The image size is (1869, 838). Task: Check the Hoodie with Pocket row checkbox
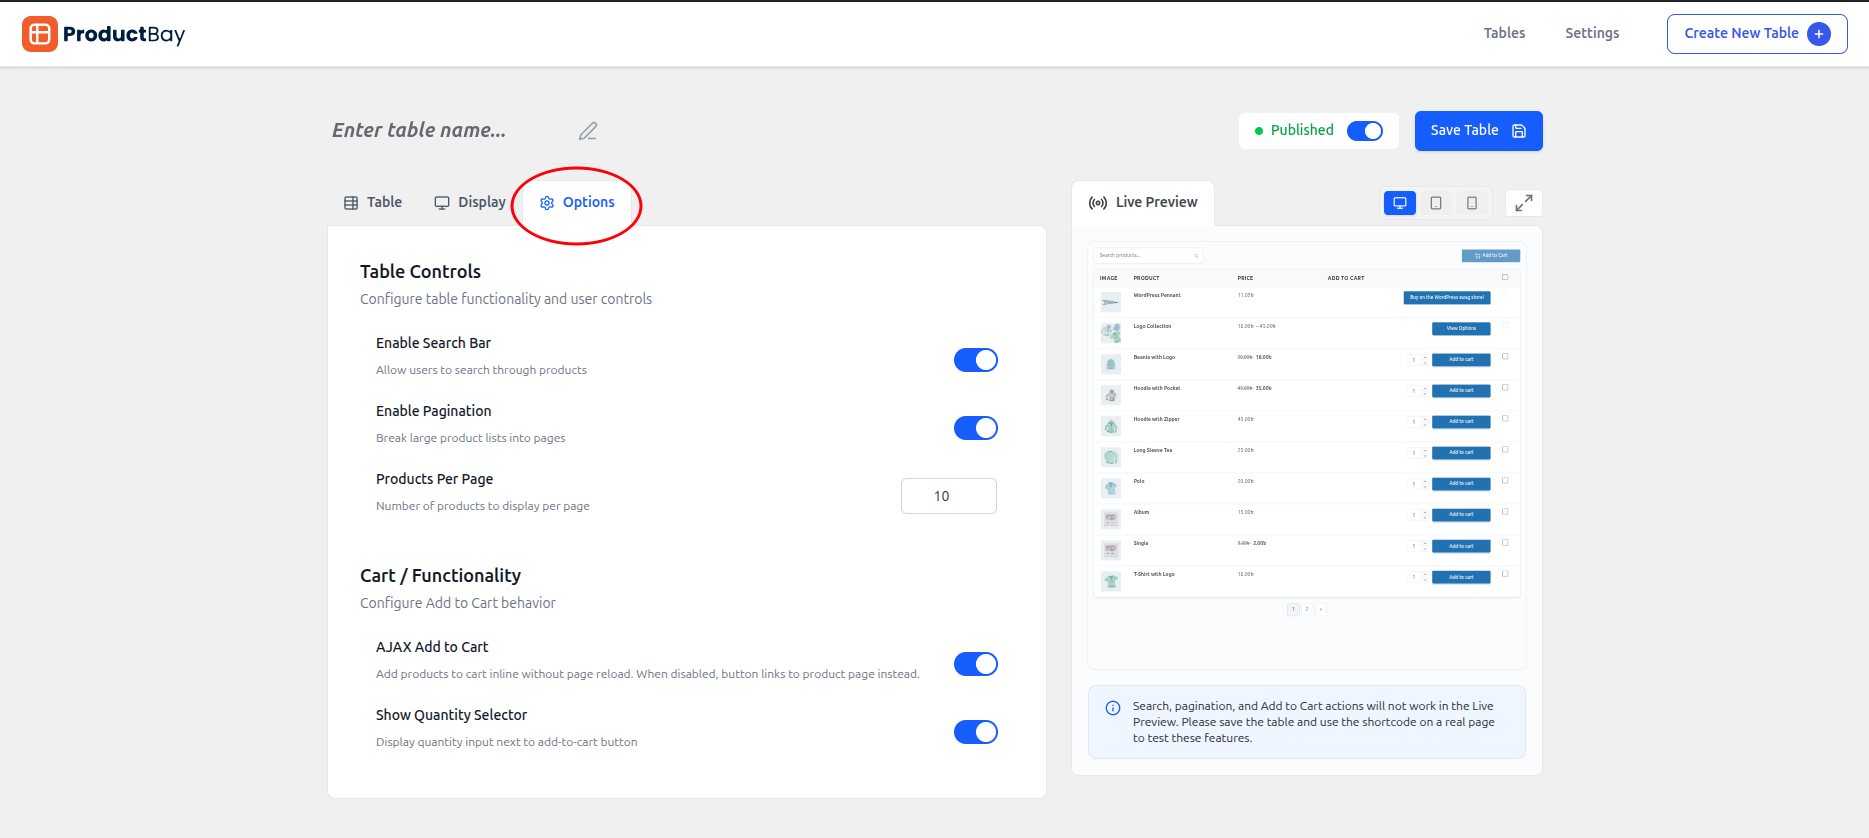pos(1505,388)
